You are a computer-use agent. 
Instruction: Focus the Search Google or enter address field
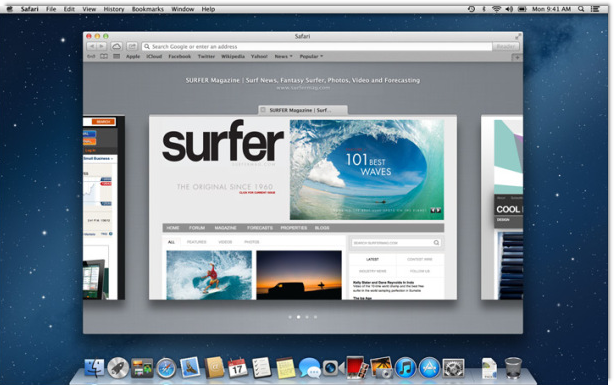coord(317,46)
